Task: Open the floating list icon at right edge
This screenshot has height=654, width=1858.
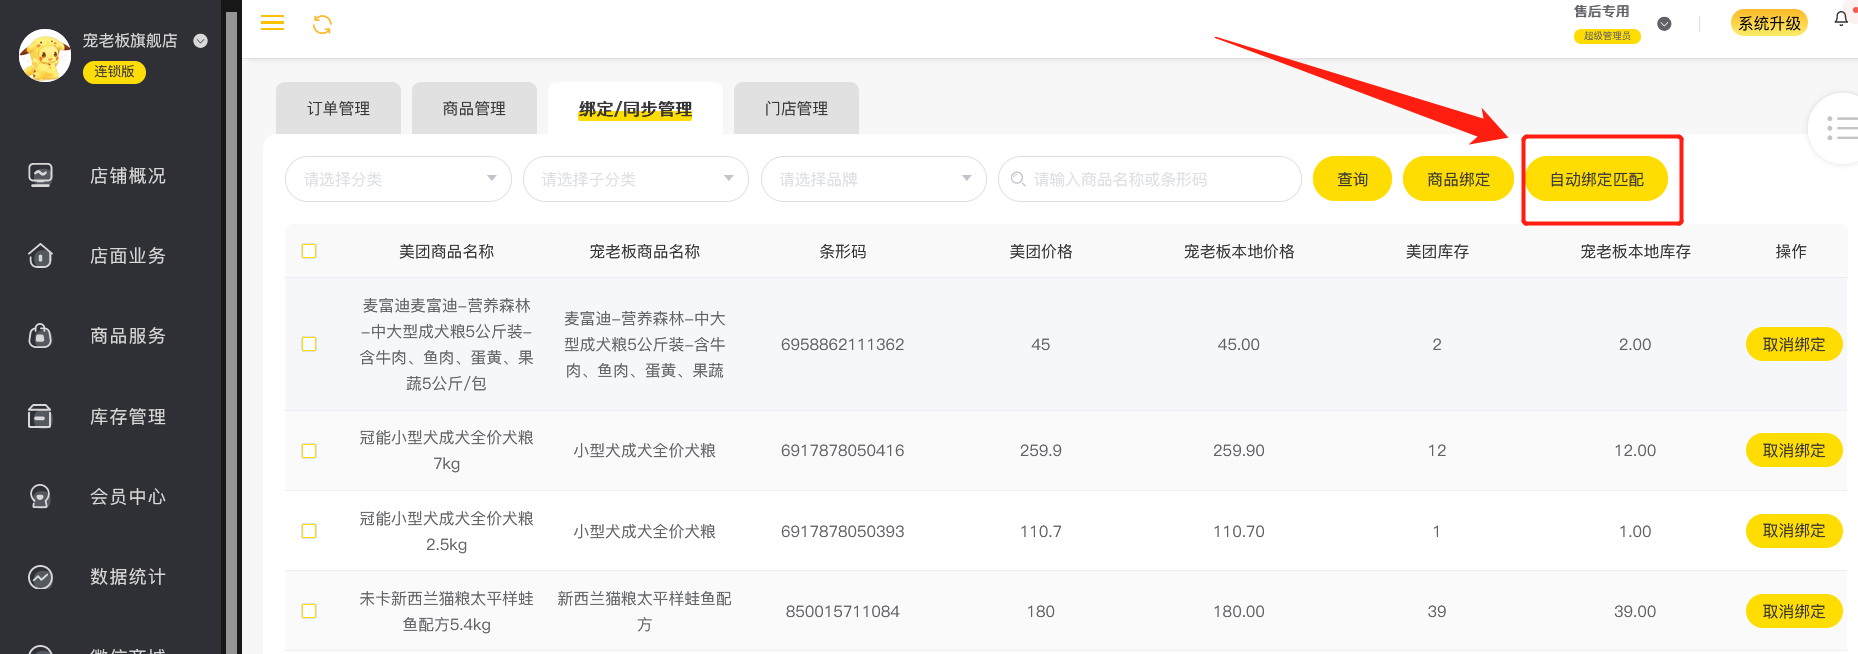Action: click(1840, 128)
